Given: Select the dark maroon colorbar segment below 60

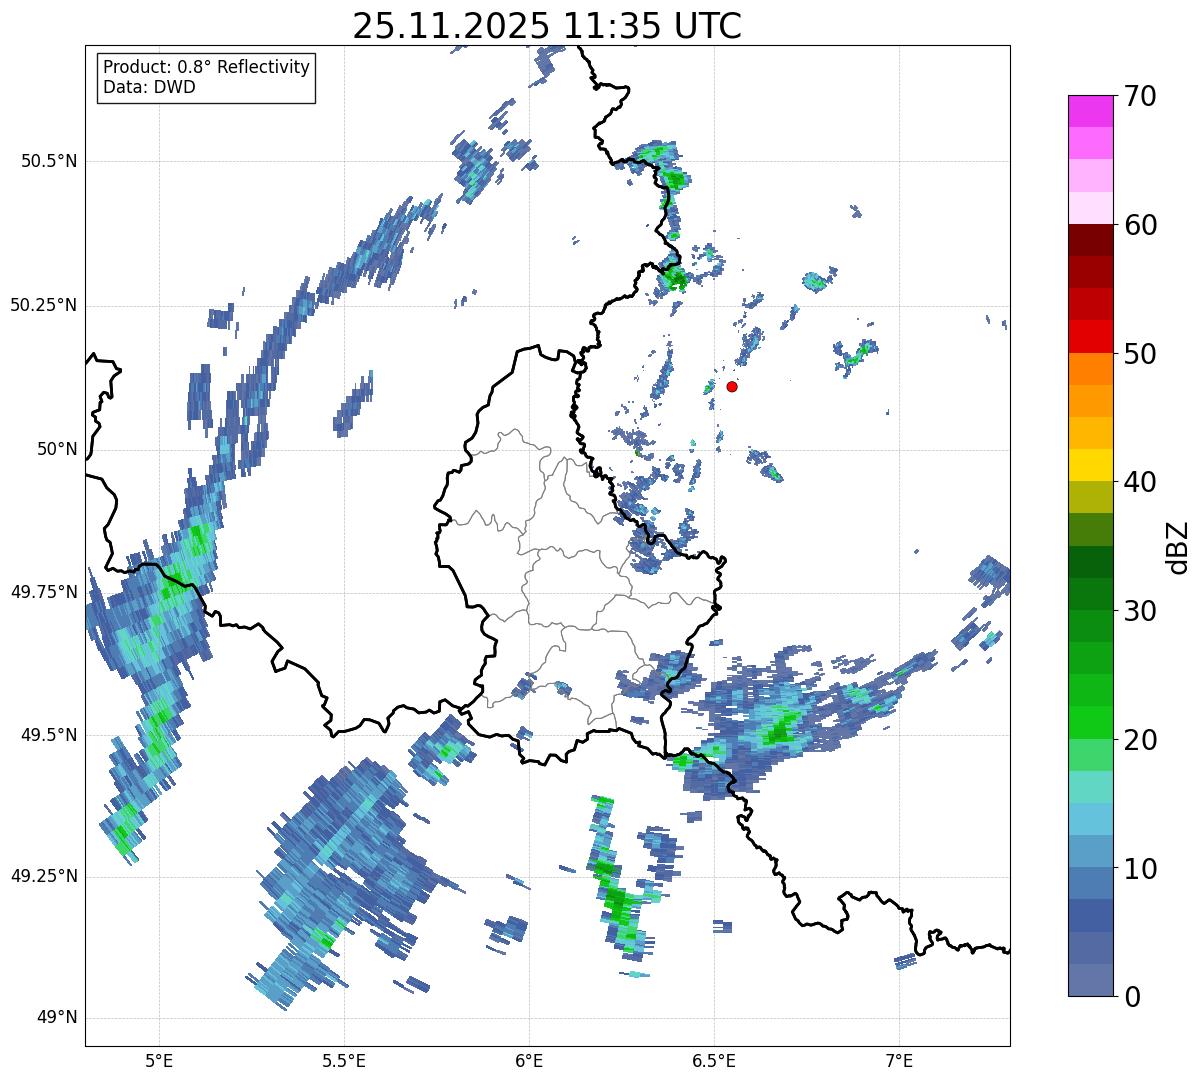Looking at the screenshot, I should [x=1090, y=240].
